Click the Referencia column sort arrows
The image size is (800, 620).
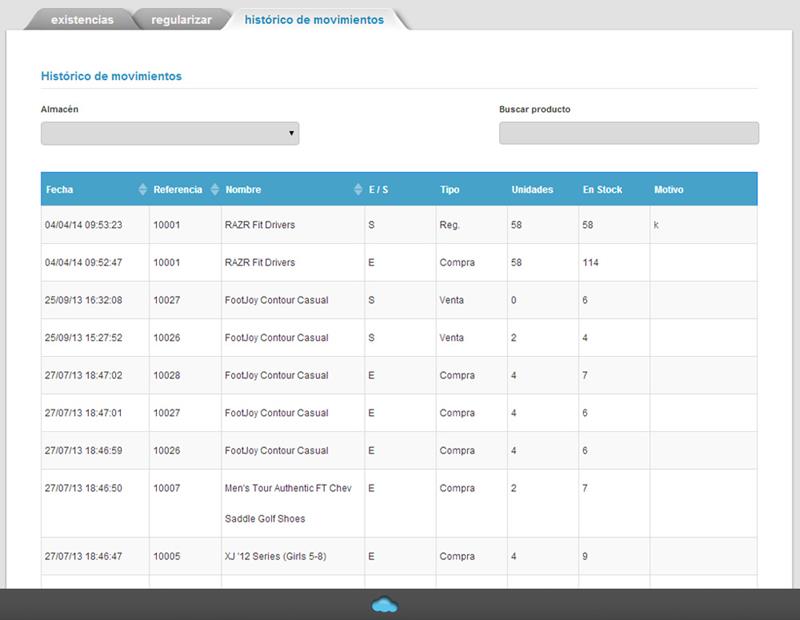click(x=212, y=190)
